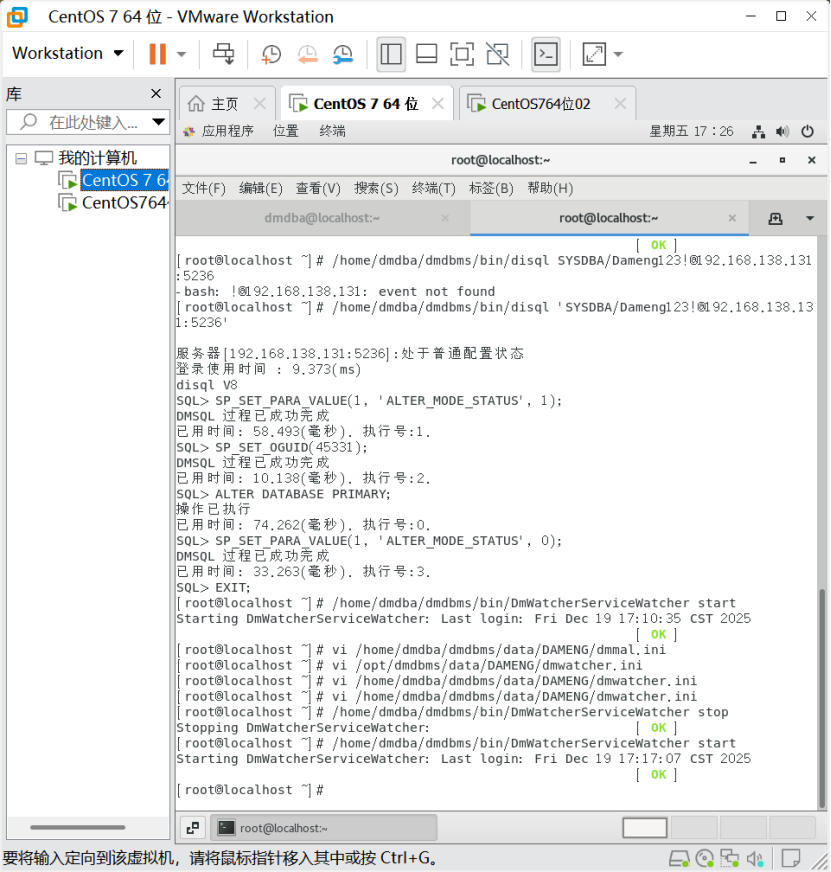This screenshot has height=872, width=831.
Task: Click the guest network status icon
Action: pos(758,132)
